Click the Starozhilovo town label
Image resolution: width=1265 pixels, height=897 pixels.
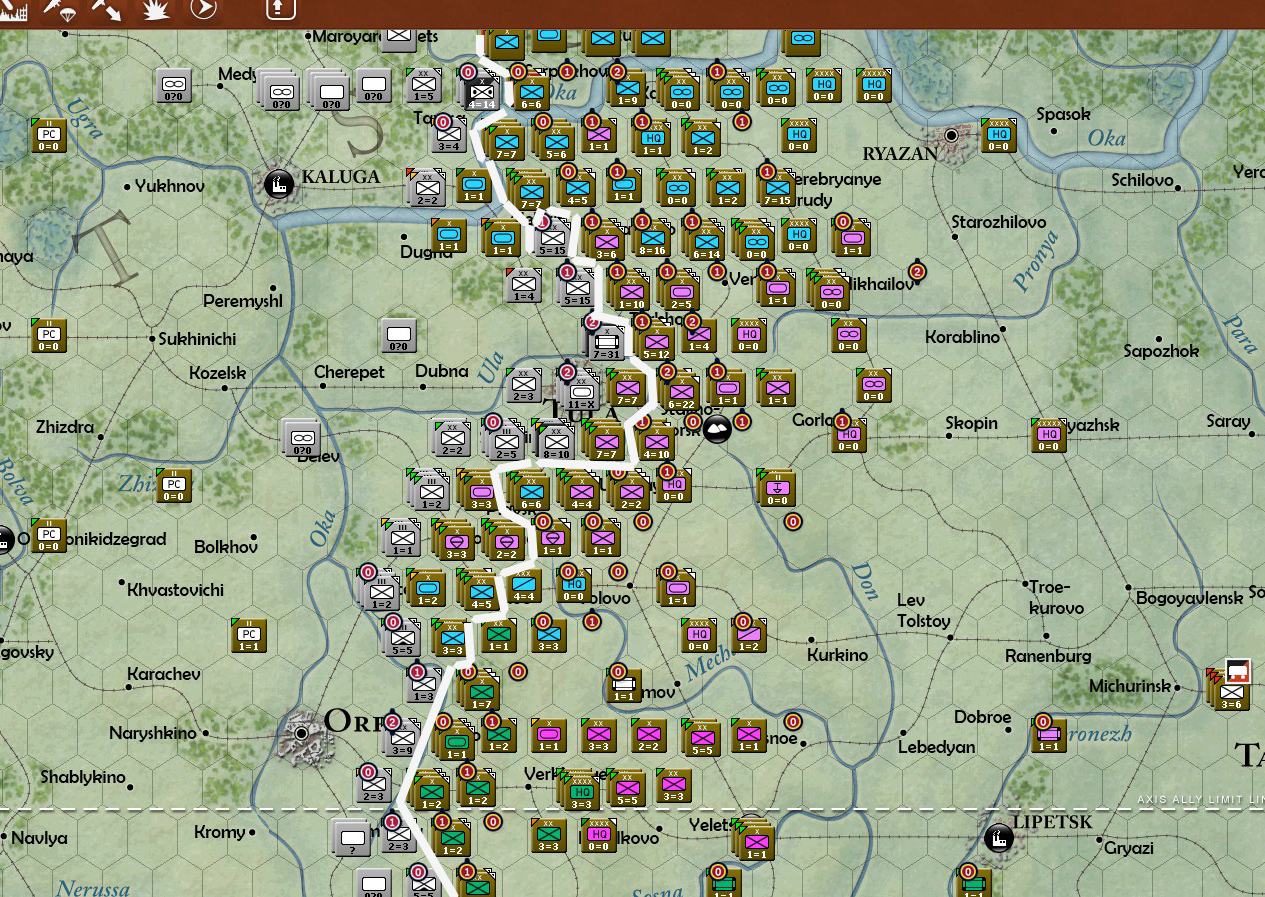coord(999,222)
